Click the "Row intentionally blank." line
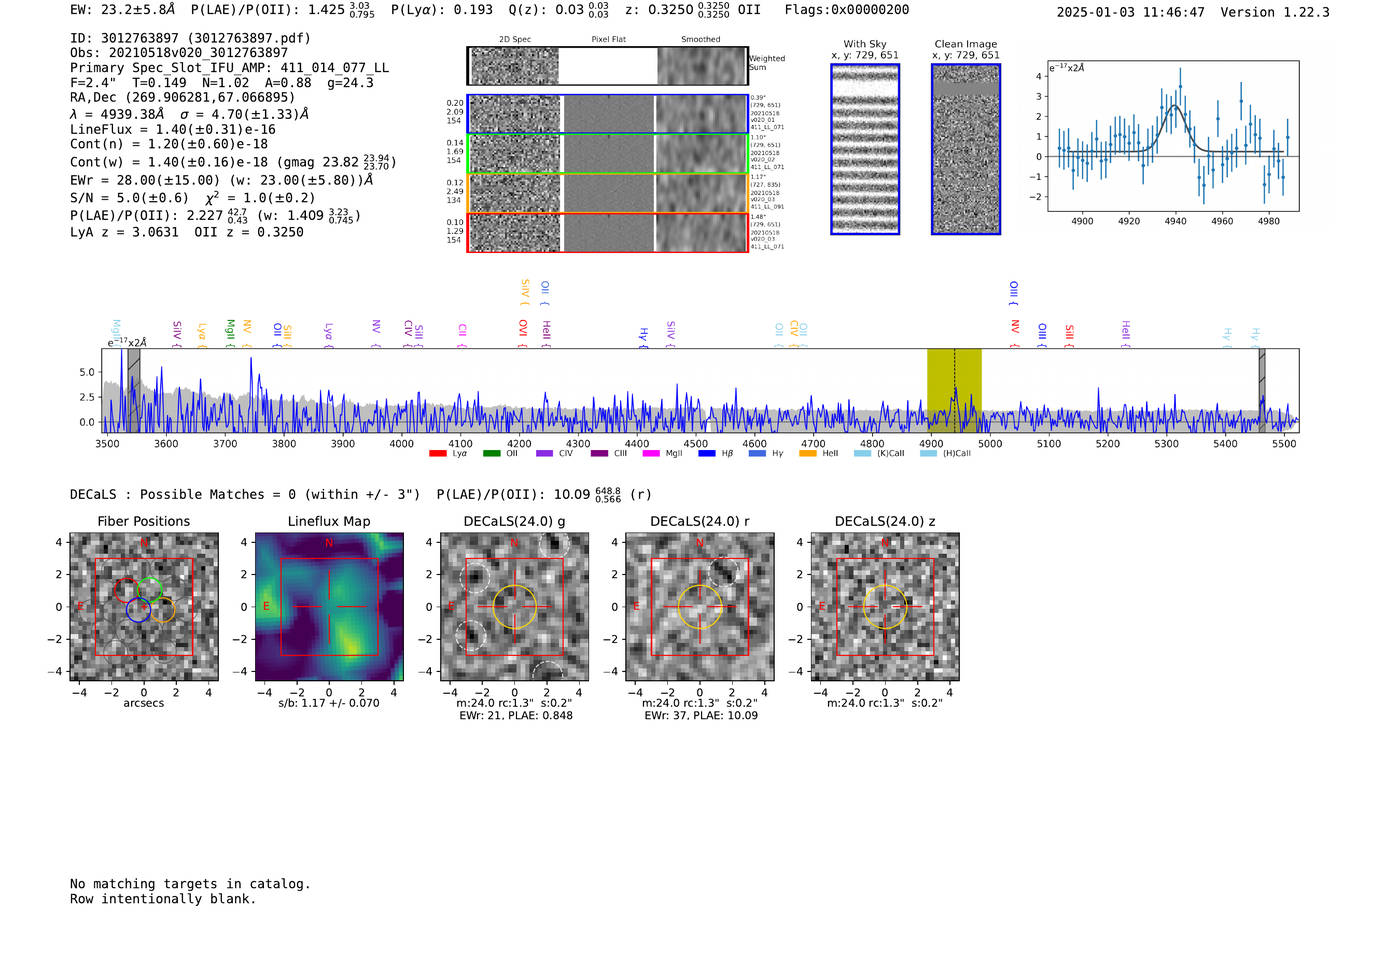 coord(163,899)
